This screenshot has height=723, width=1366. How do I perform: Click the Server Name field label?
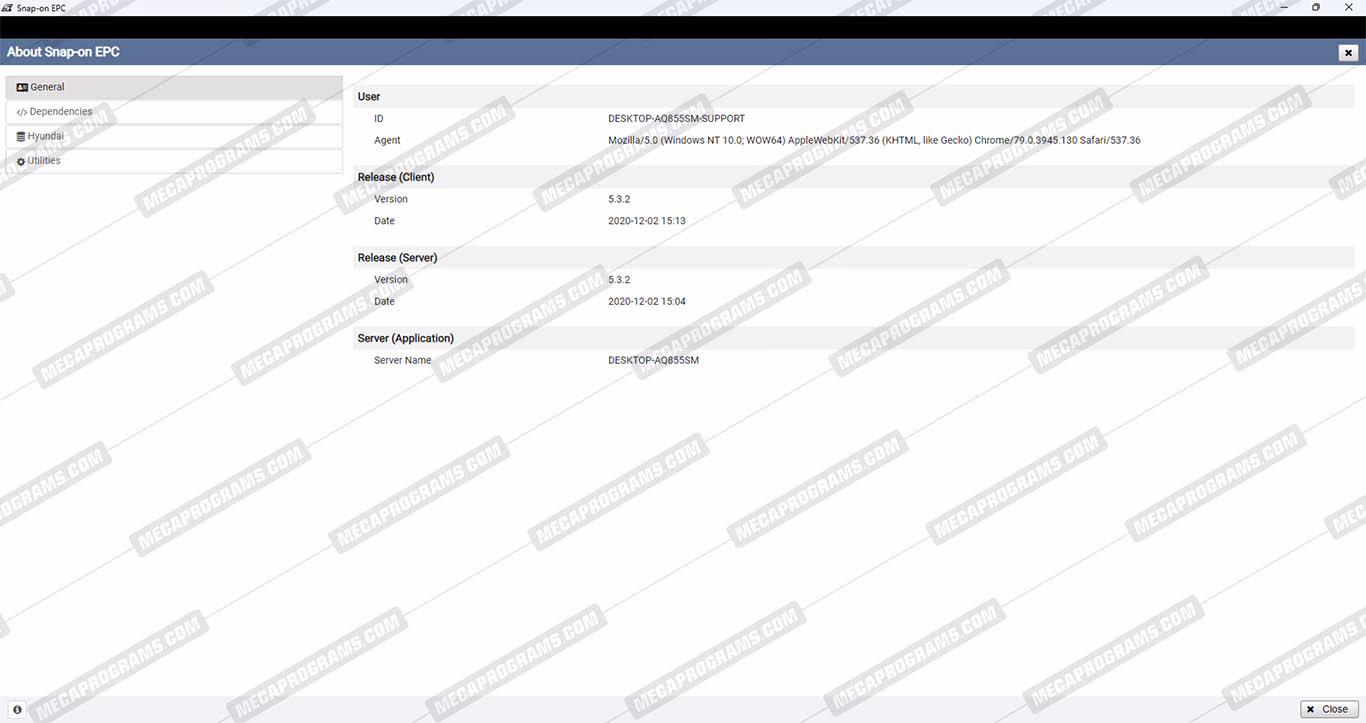pyautogui.click(x=403, y=361)
